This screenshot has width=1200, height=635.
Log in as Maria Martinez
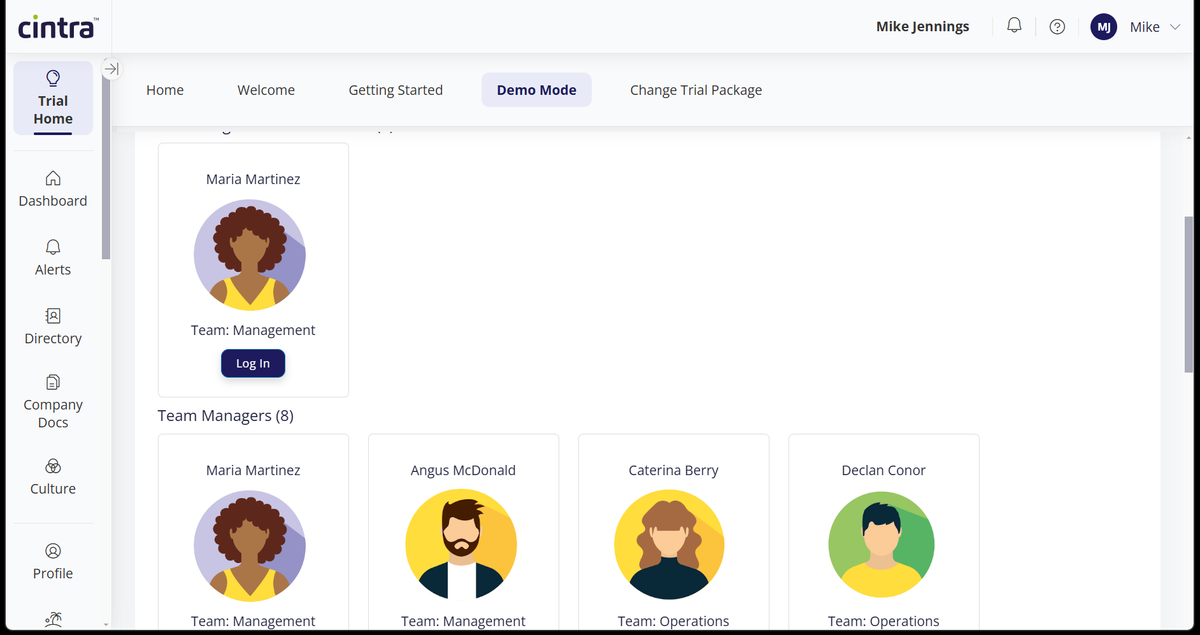253,363
